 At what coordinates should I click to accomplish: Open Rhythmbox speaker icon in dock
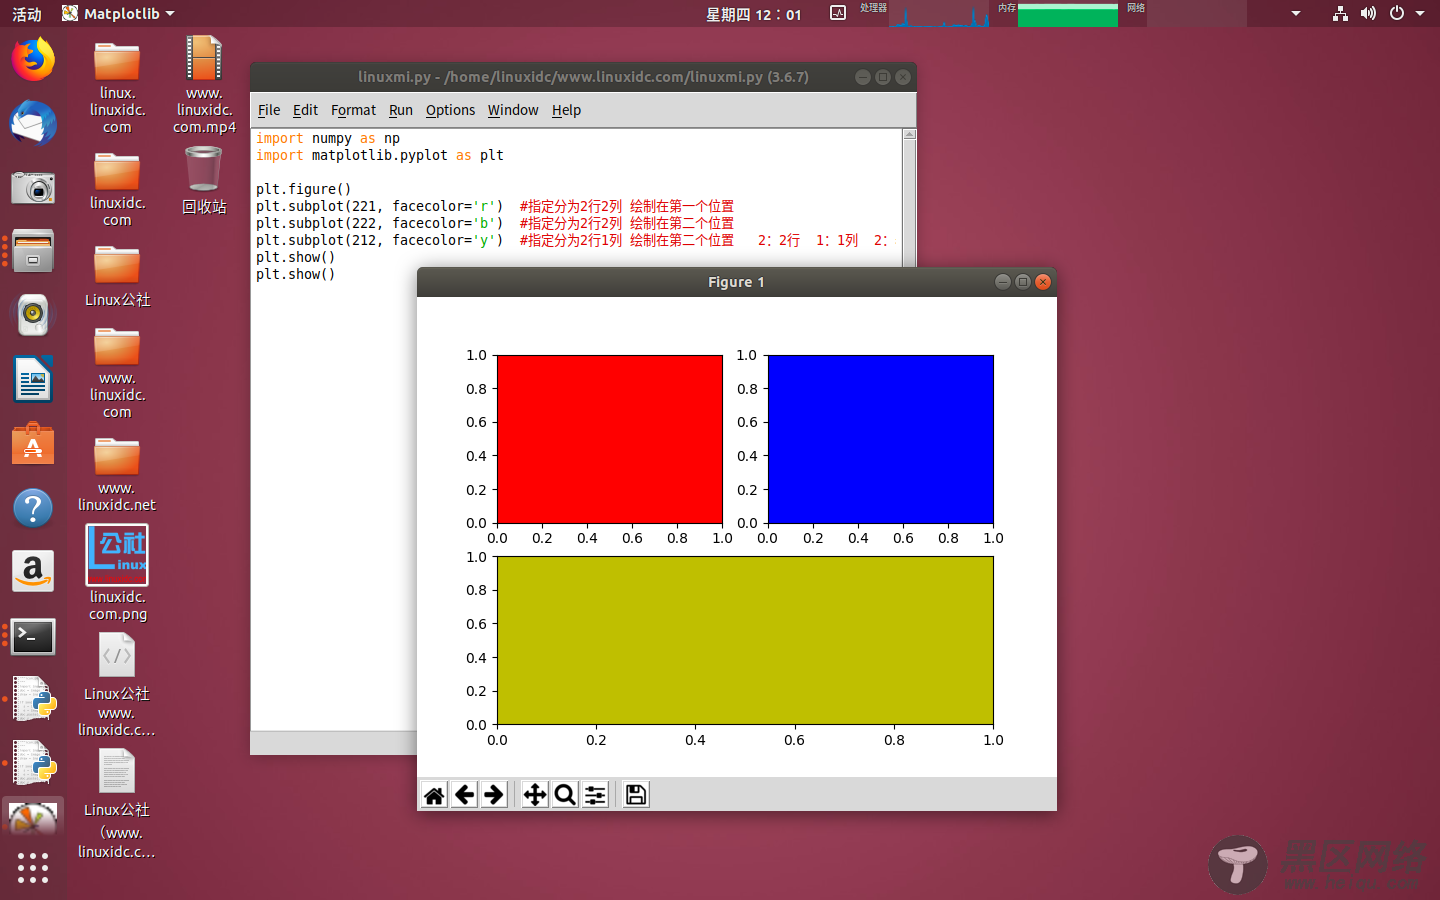33,315
